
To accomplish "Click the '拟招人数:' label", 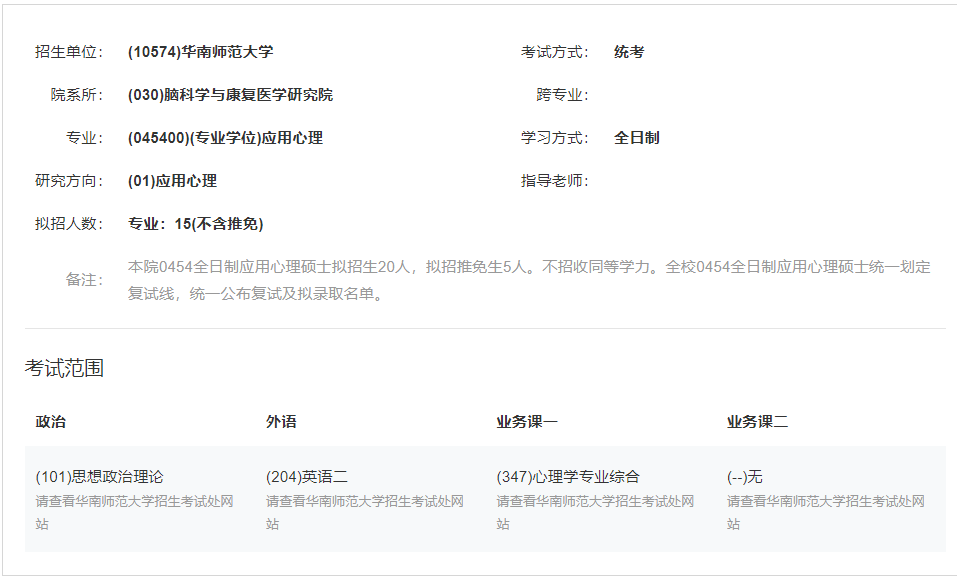I will tap(69, 223).
